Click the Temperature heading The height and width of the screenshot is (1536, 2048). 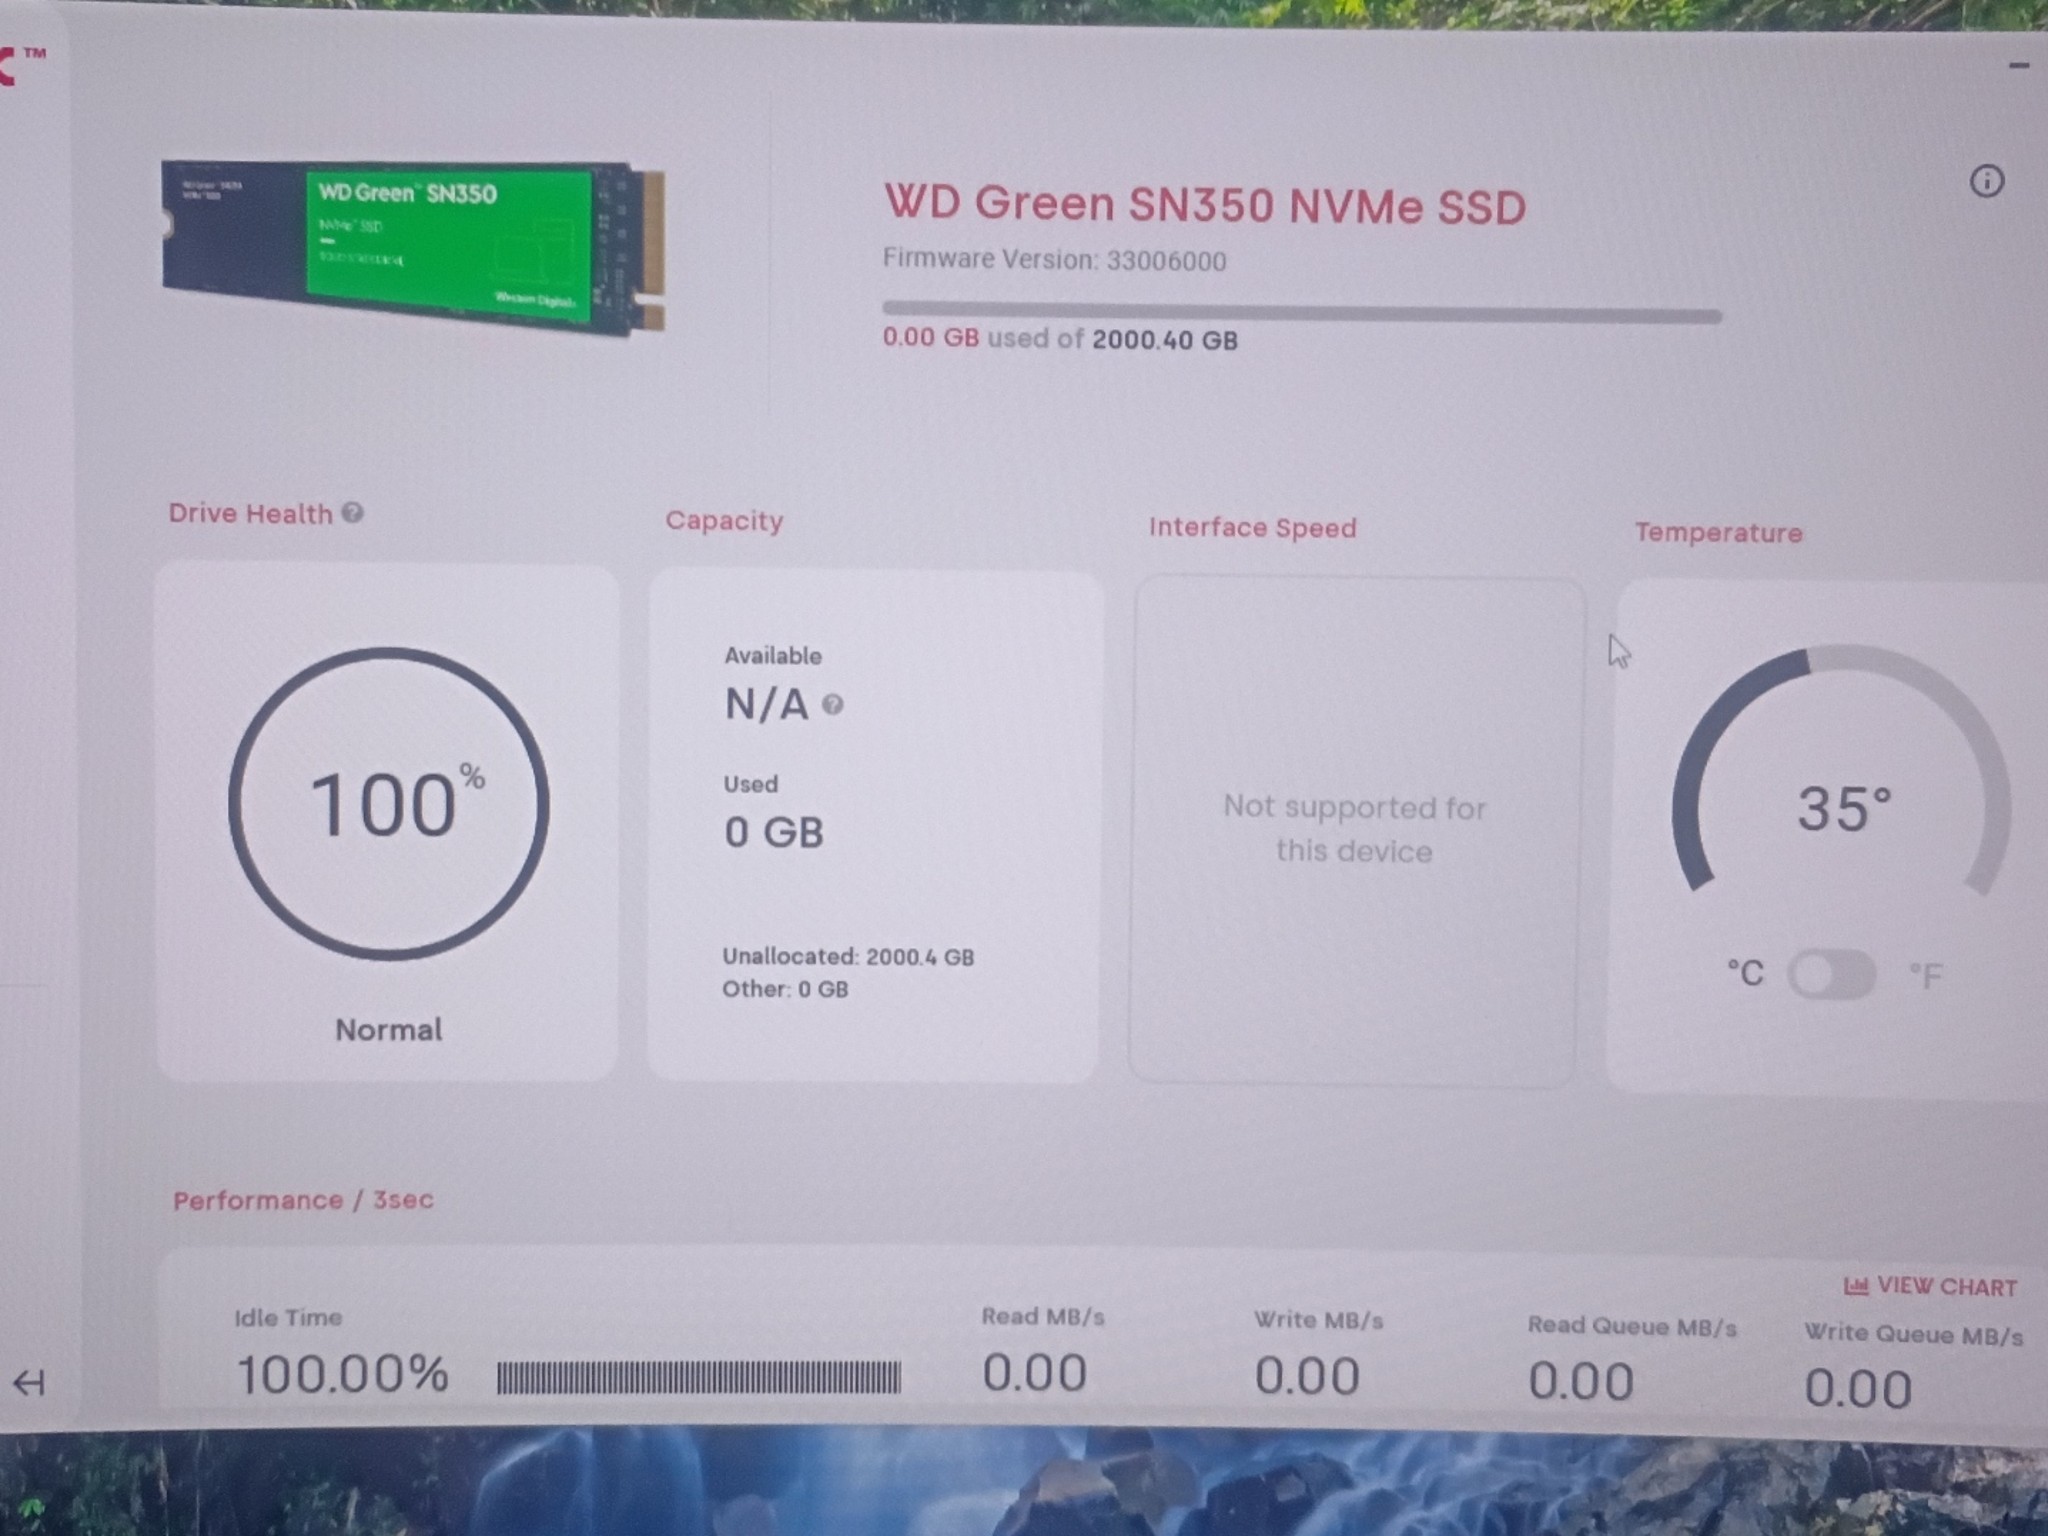coord(1718,532)
